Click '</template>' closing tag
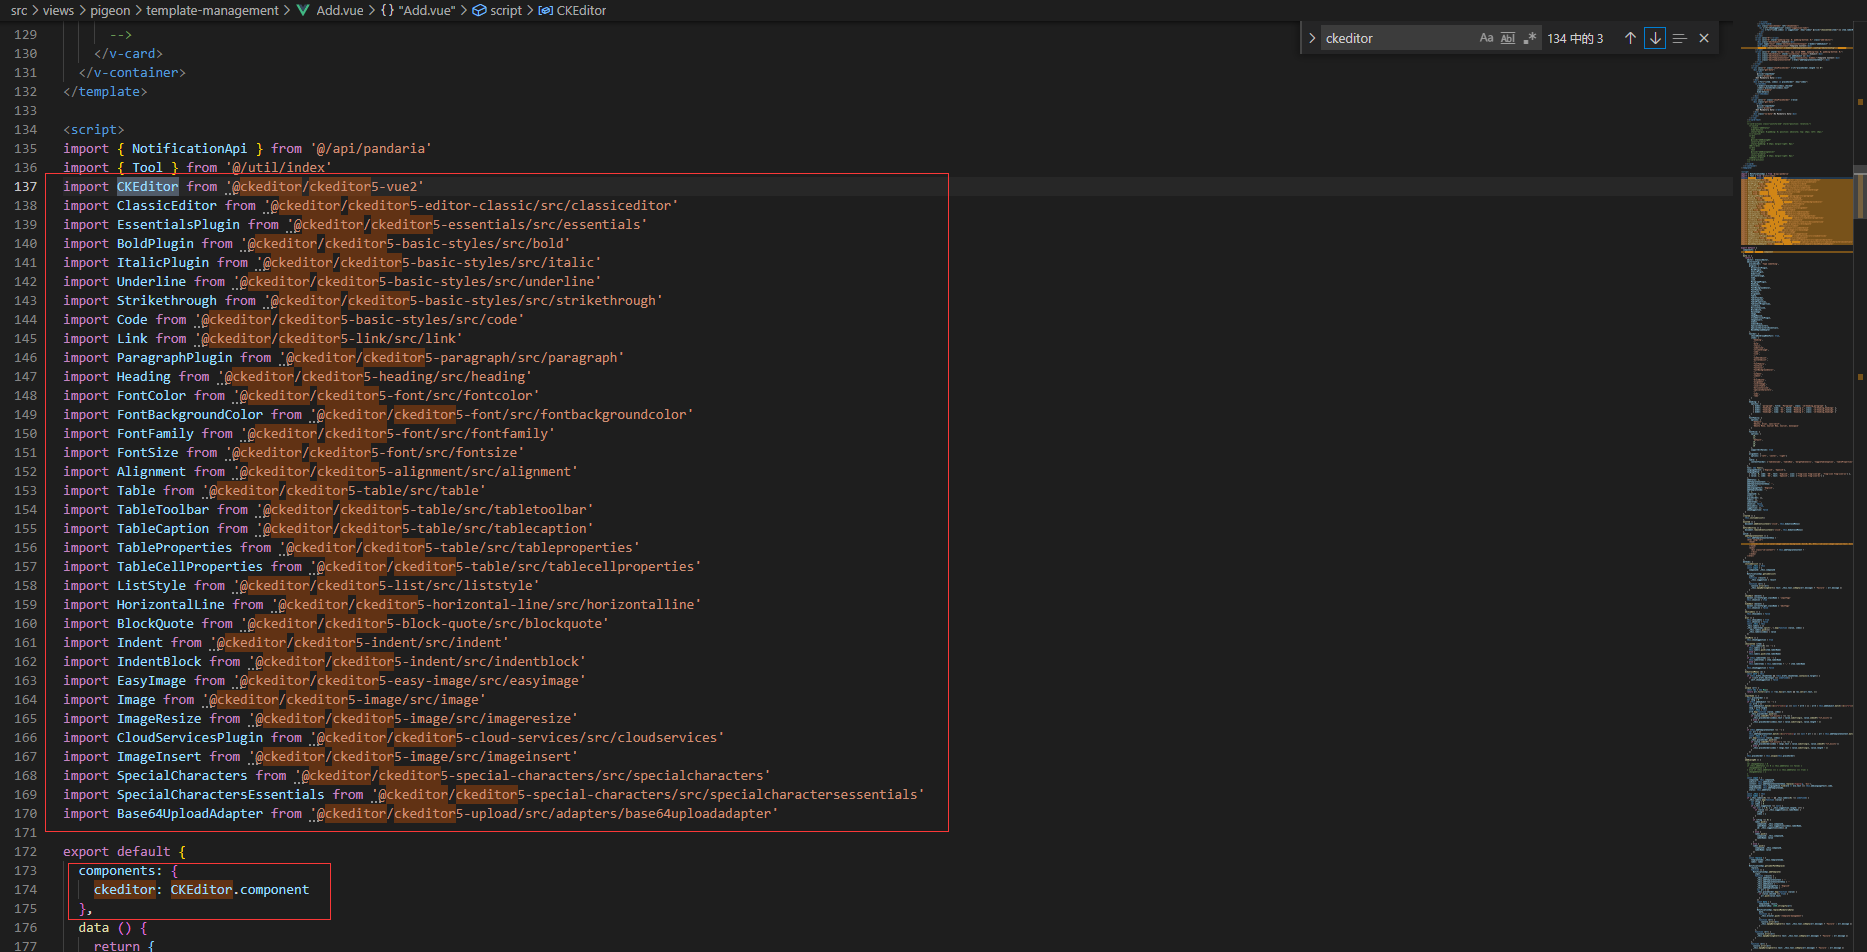This screenshot has width=1867, height=952. pyautogui.click(x=105, y=91)
